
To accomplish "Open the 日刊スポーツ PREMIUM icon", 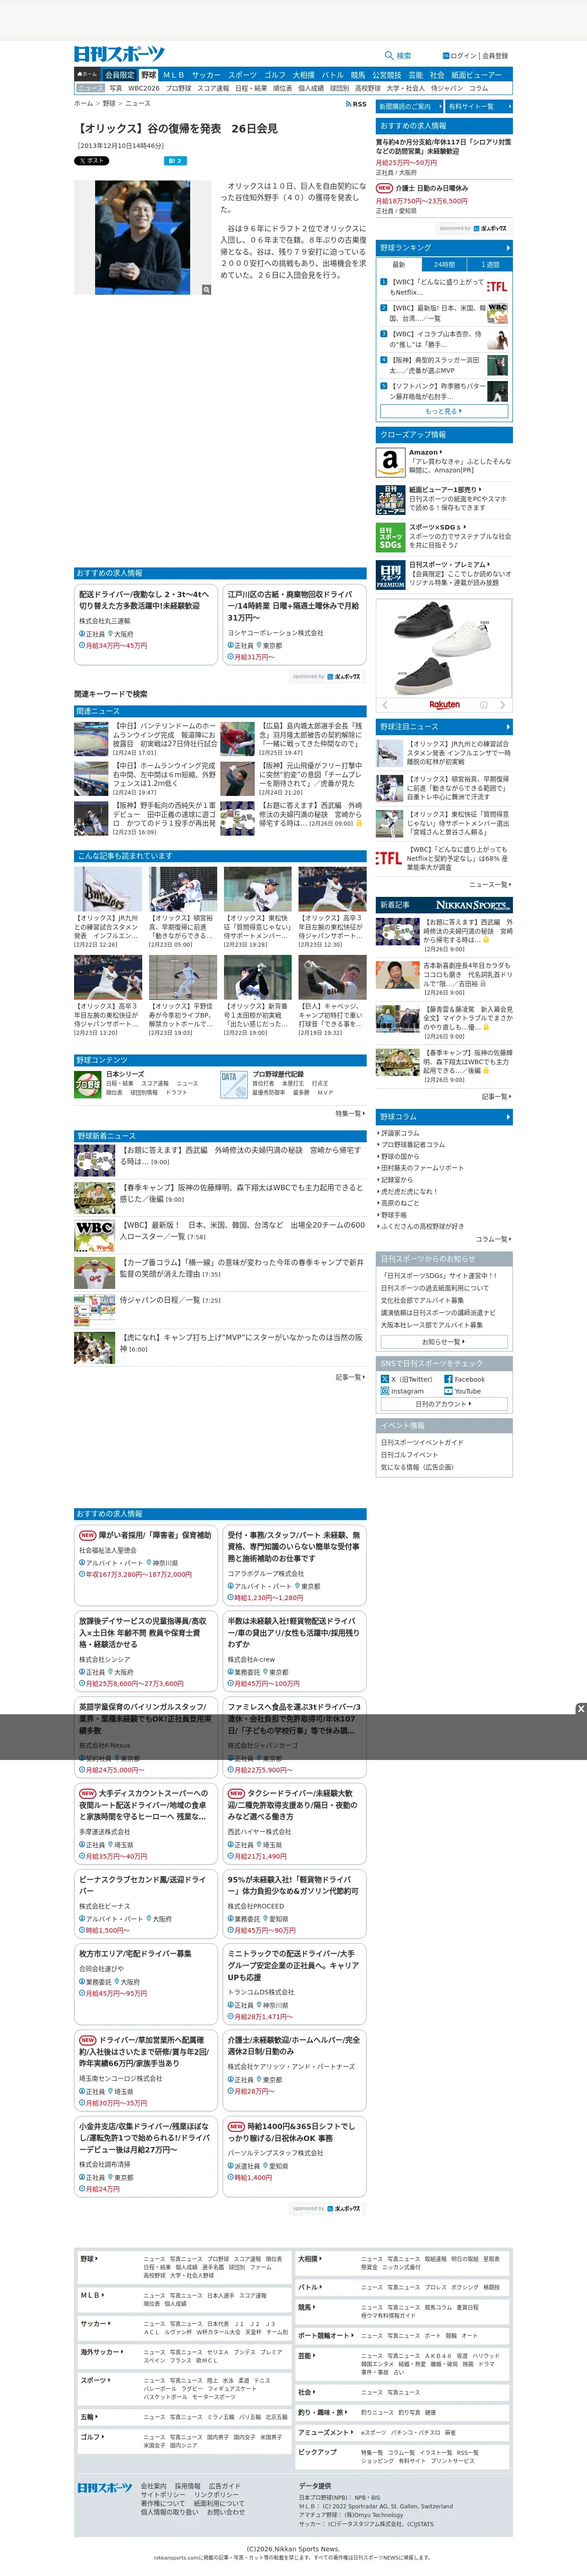I will click(x=390, y=574).
